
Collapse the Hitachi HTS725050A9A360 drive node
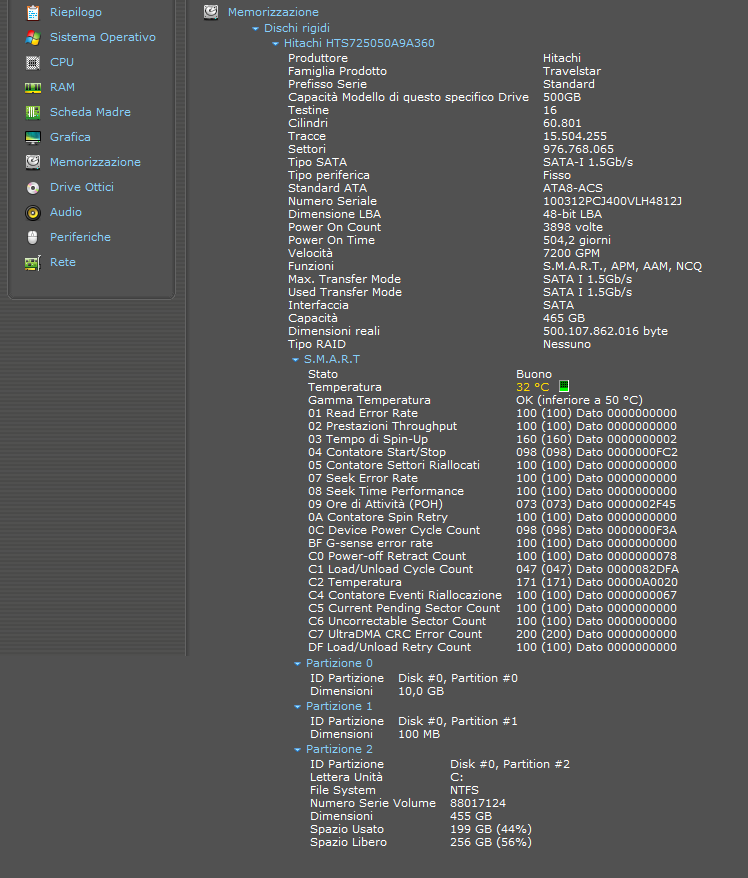(x=275, y=44)
